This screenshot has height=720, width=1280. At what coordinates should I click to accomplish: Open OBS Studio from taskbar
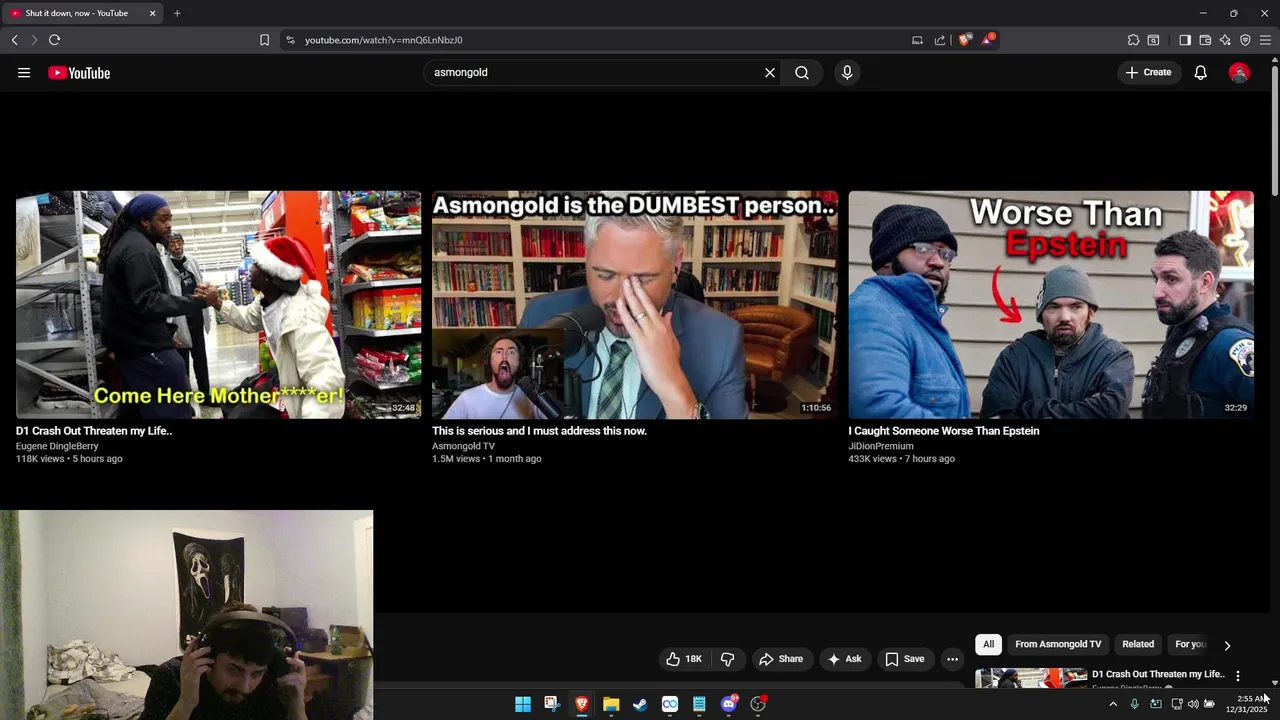click(758, 704)
